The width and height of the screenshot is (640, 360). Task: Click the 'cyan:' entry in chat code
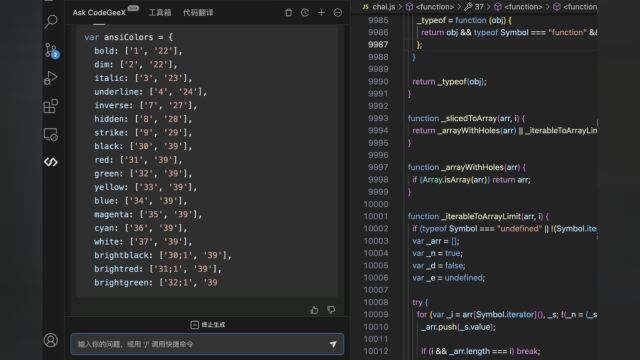[140, 228]
